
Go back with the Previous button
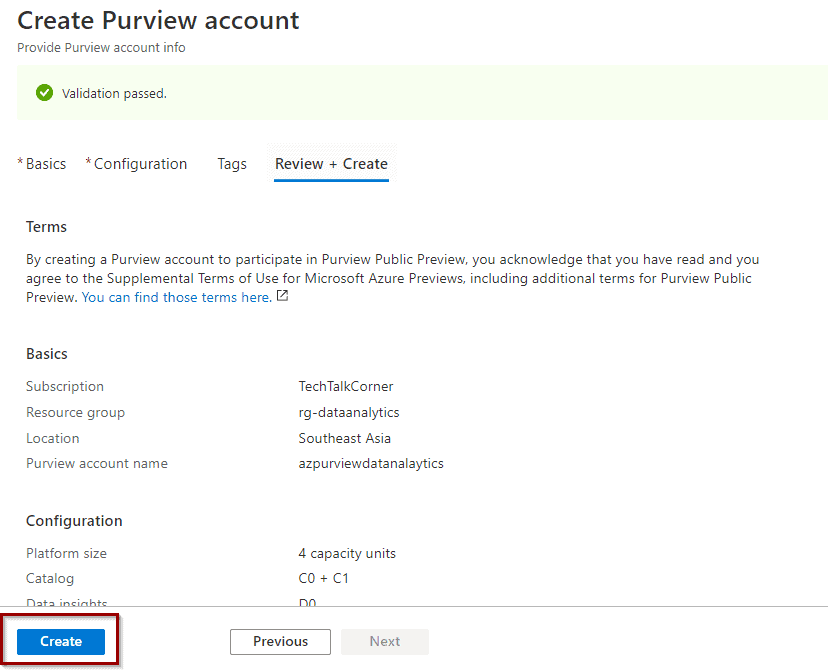pyautogui.click(x=280, y=641)
